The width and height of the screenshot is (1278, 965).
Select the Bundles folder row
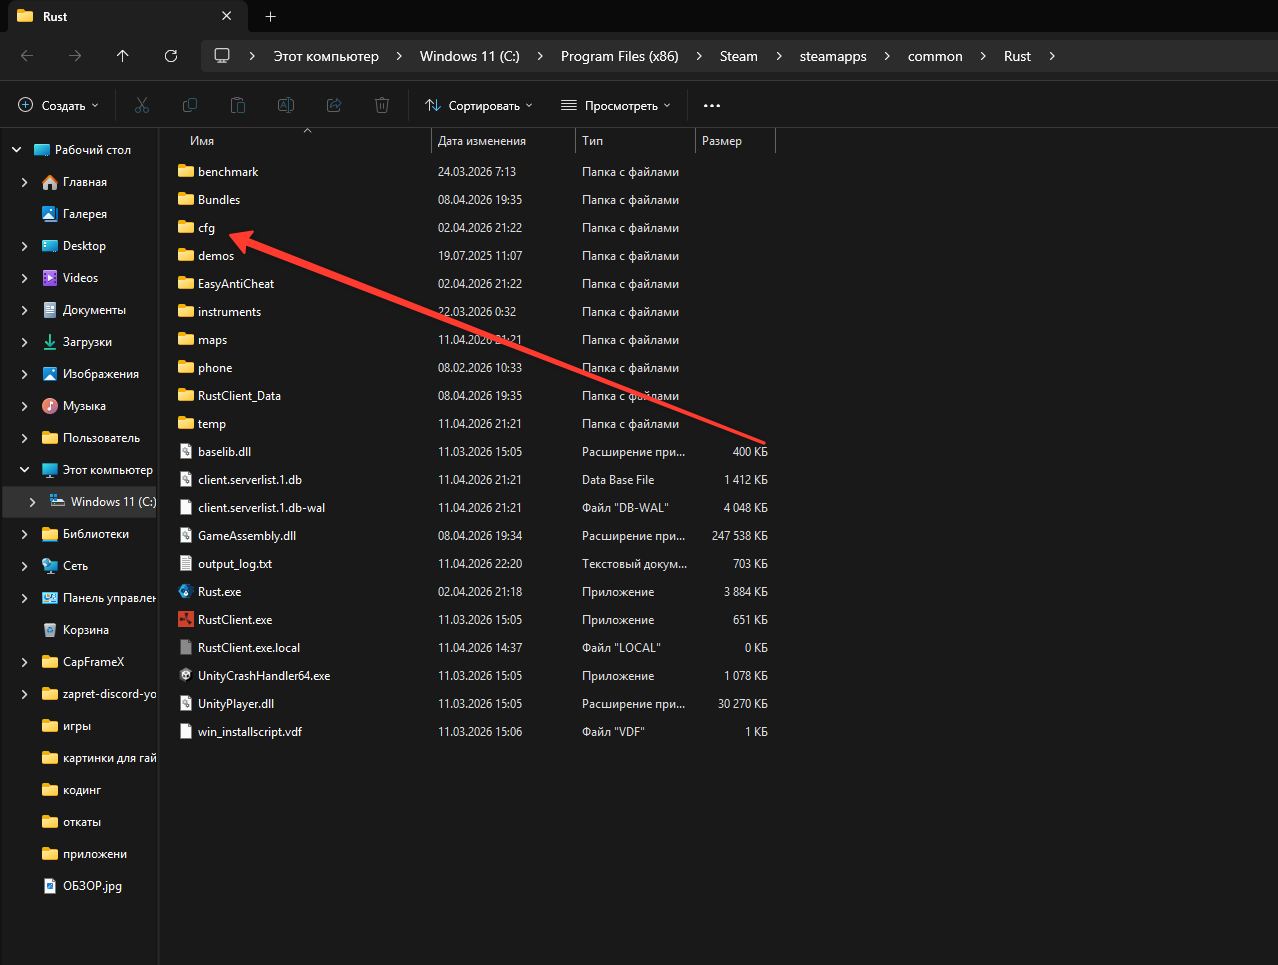tap(472, 200)
